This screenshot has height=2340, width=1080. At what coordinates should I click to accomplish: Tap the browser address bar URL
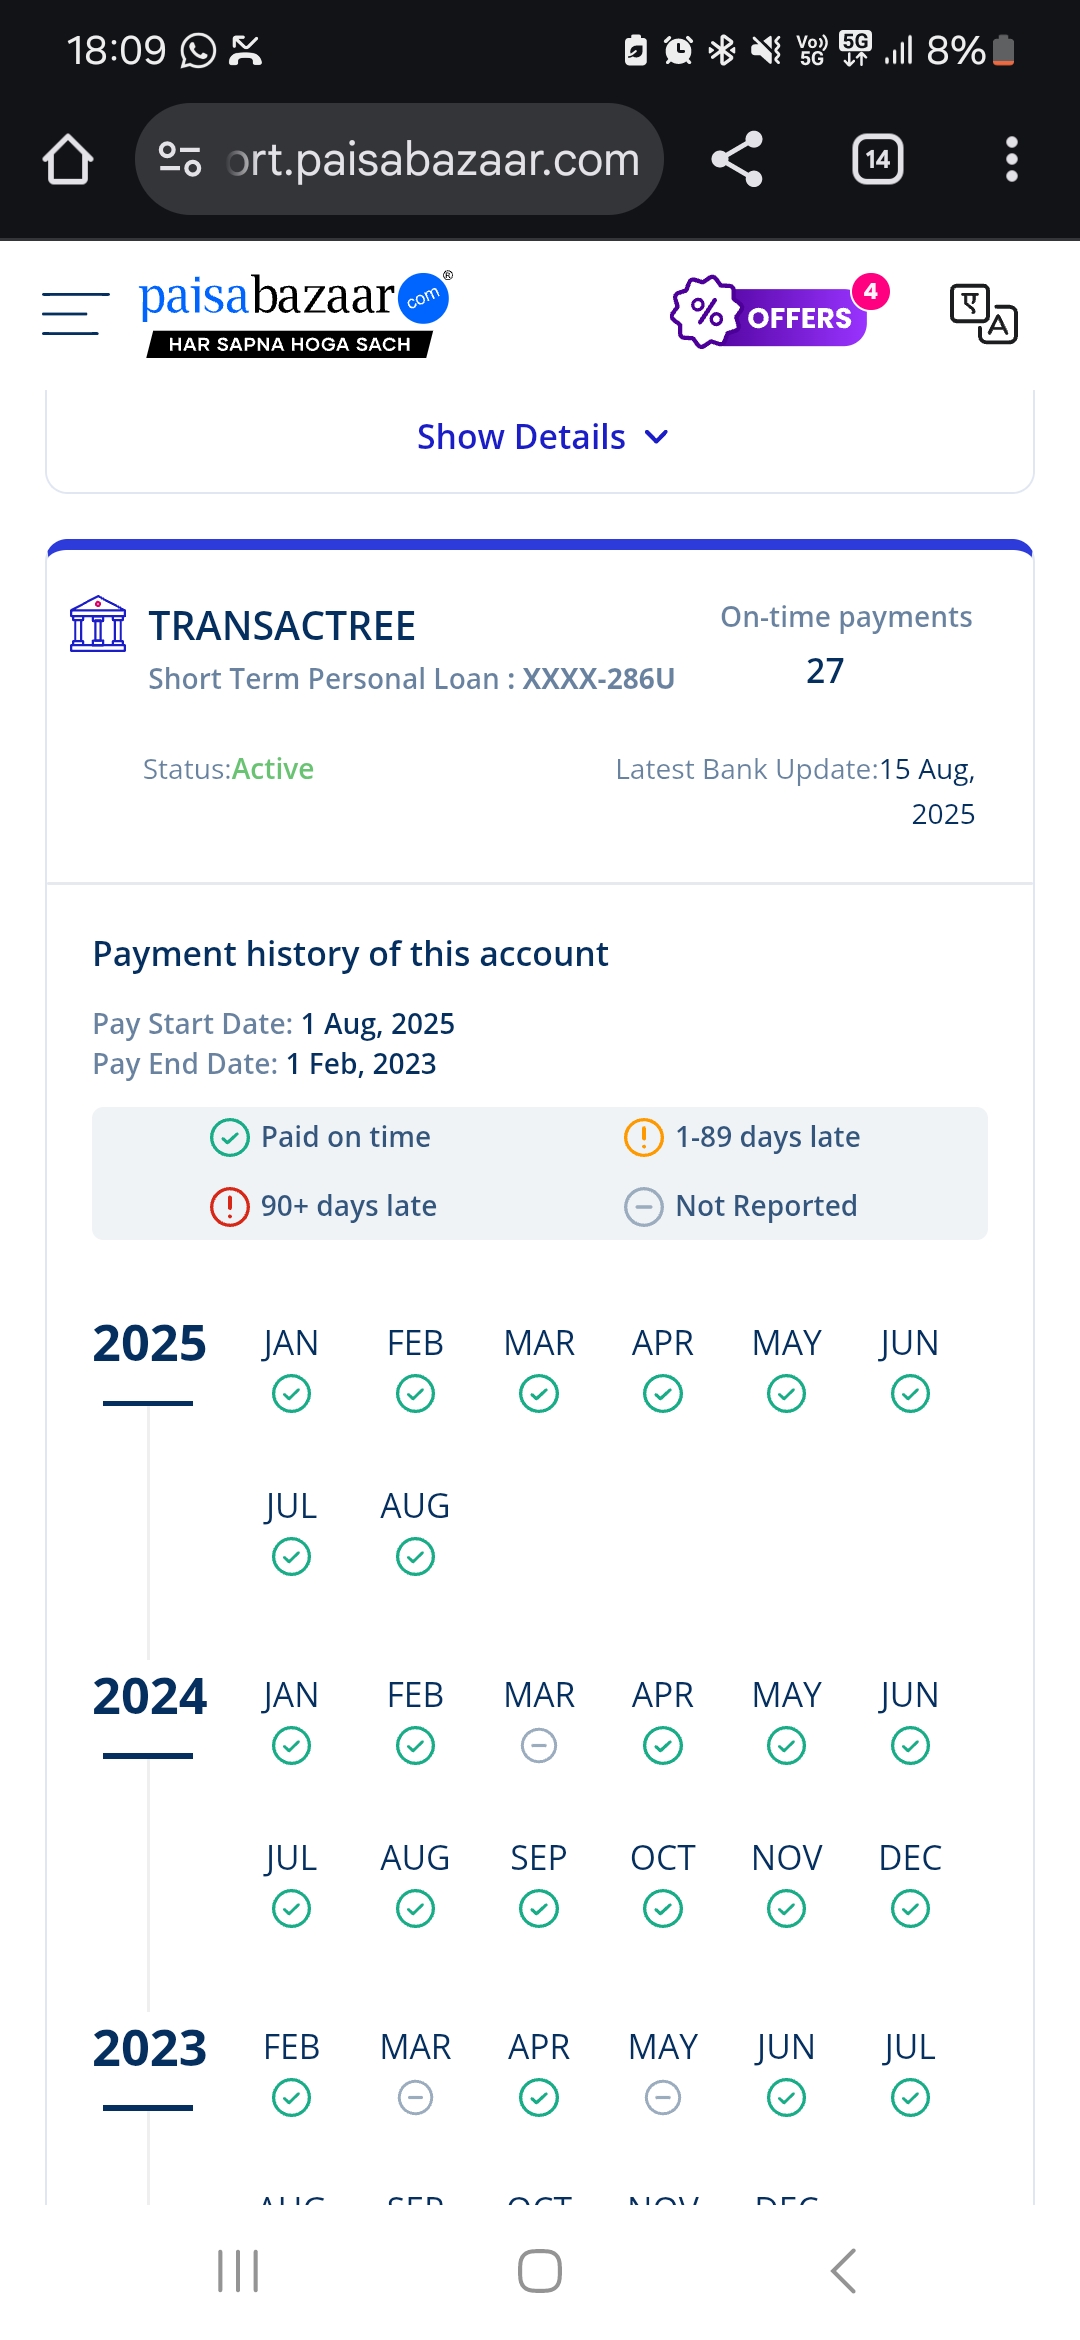432,160
